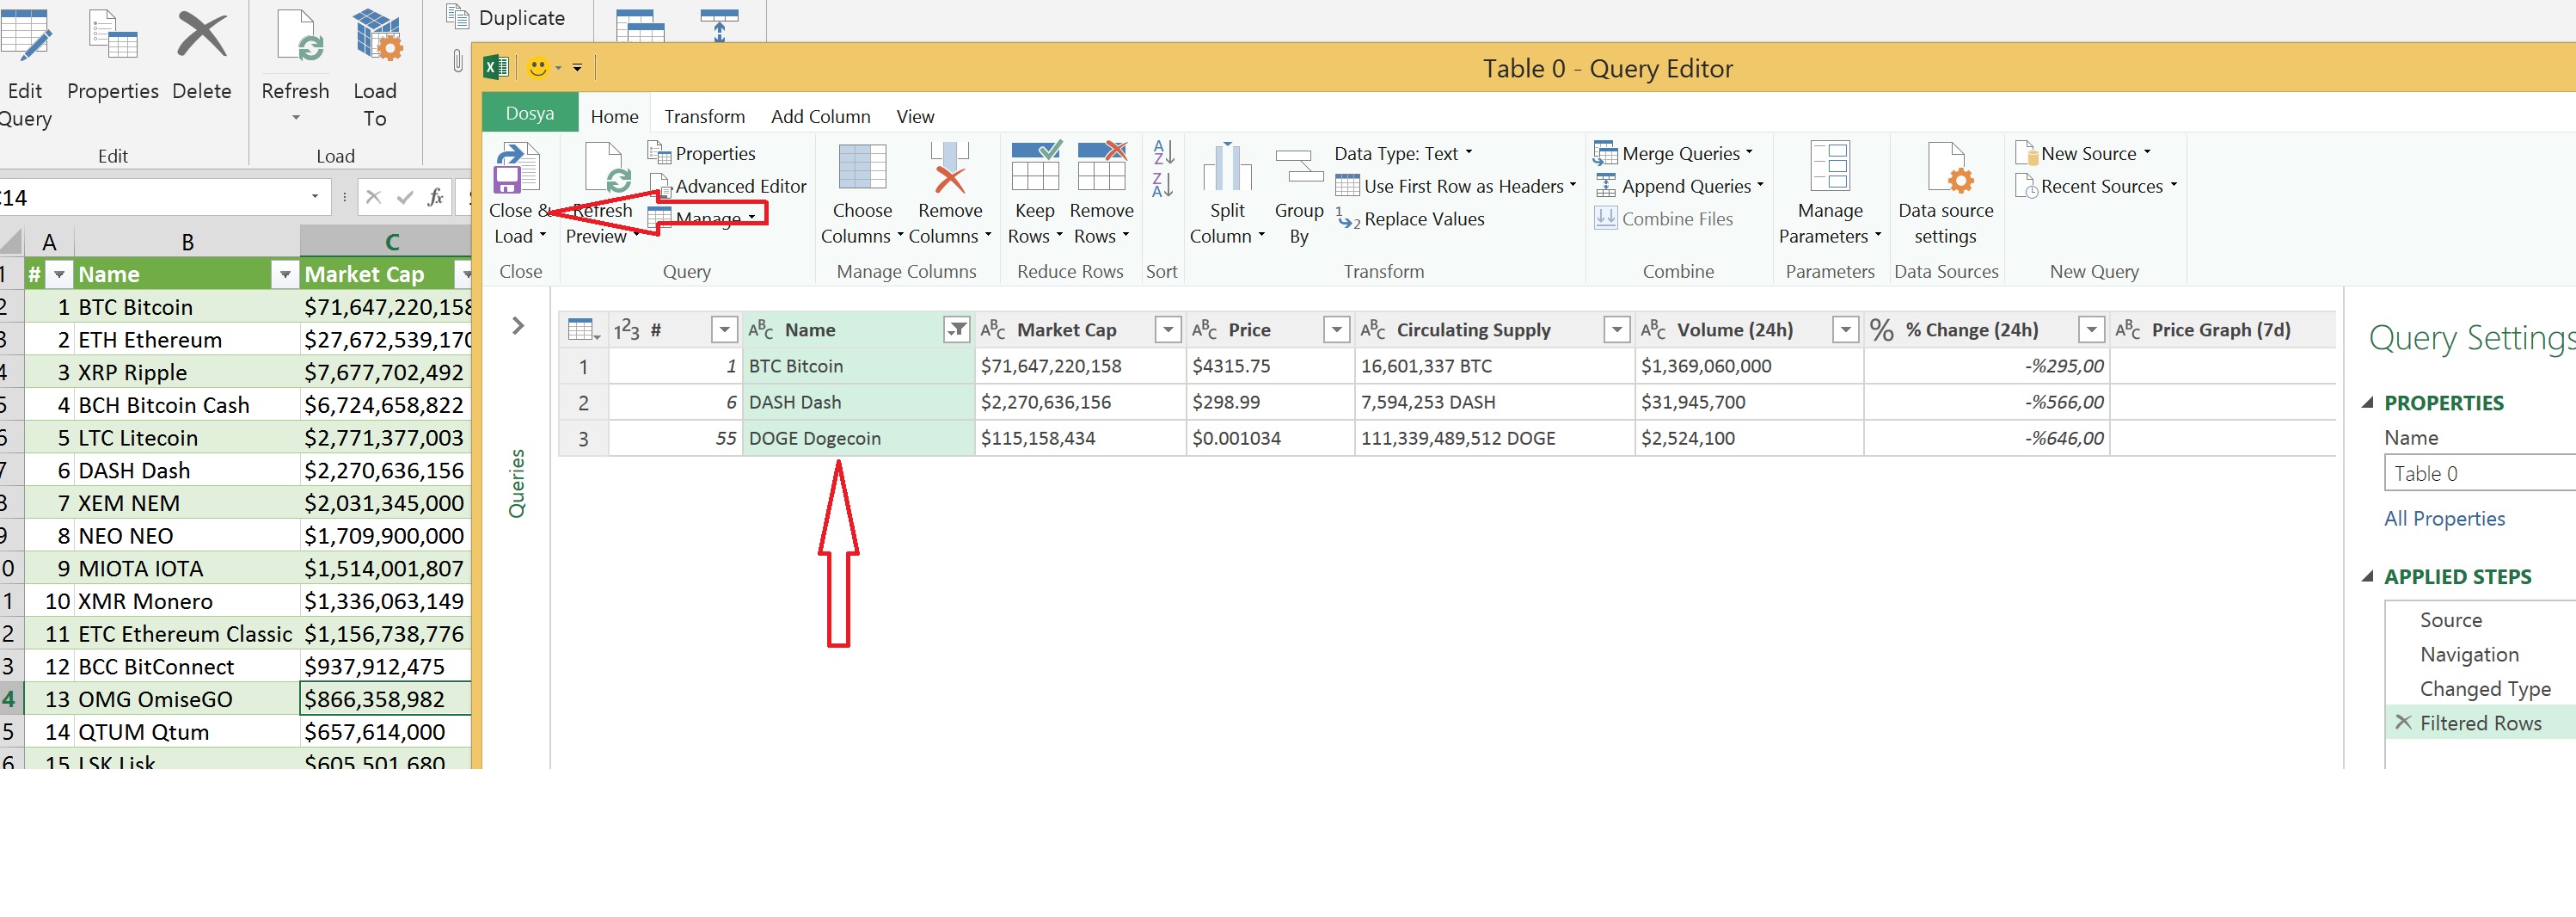2576x917 pixels.
Task: Click the Duplicate button in Excel ribbon
Action: 506,18
